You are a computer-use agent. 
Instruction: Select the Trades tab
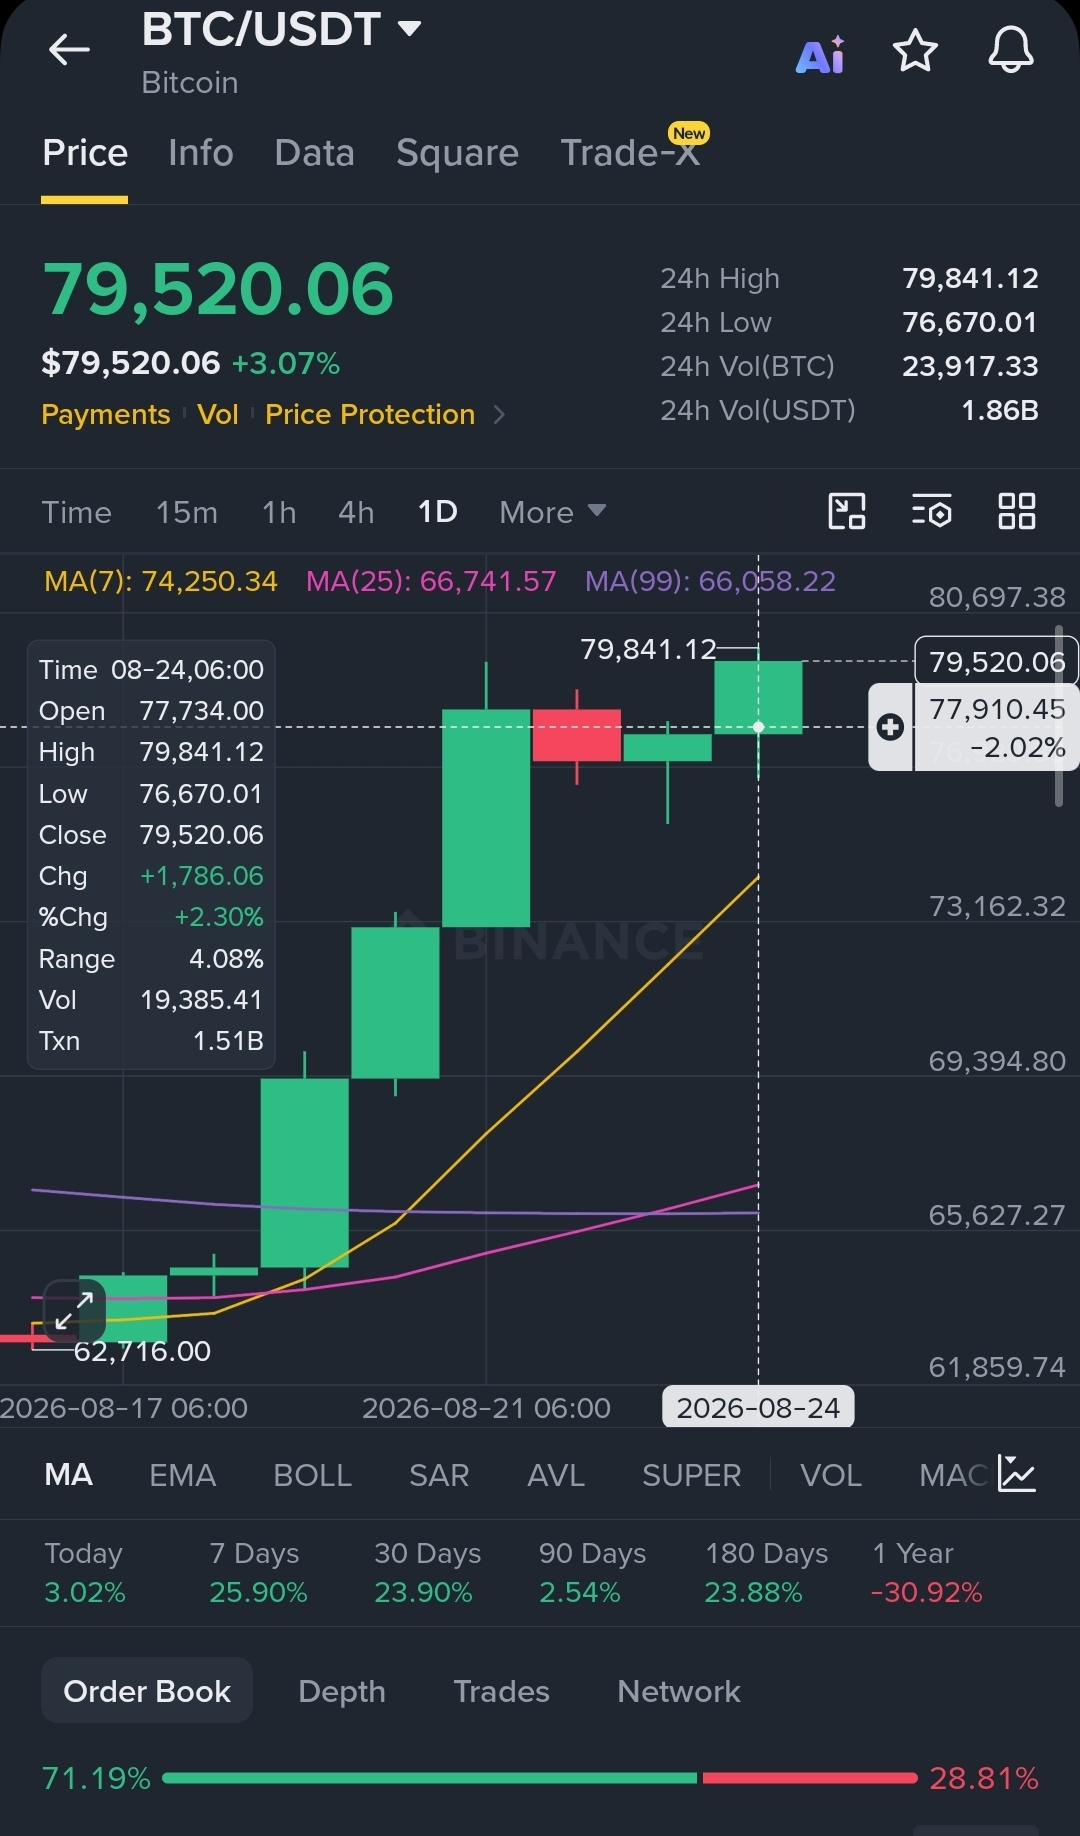point(502,1691)
